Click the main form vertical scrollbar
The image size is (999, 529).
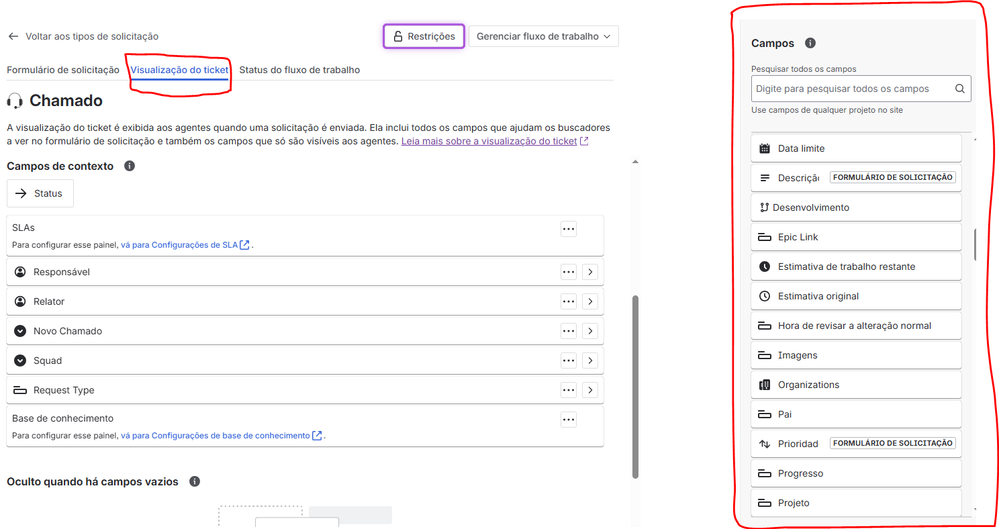tap(635, 386)
